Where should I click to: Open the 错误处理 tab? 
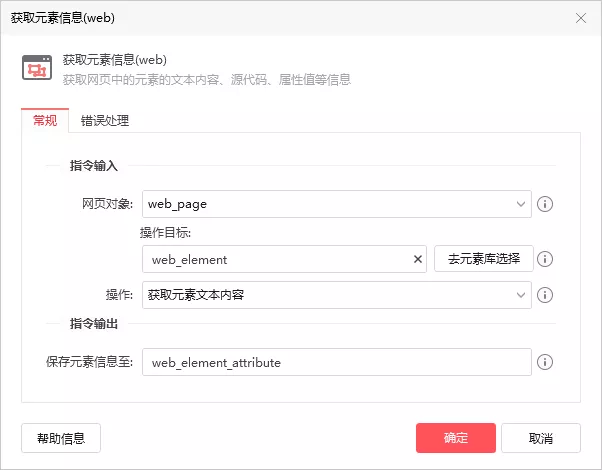point(105,121)
